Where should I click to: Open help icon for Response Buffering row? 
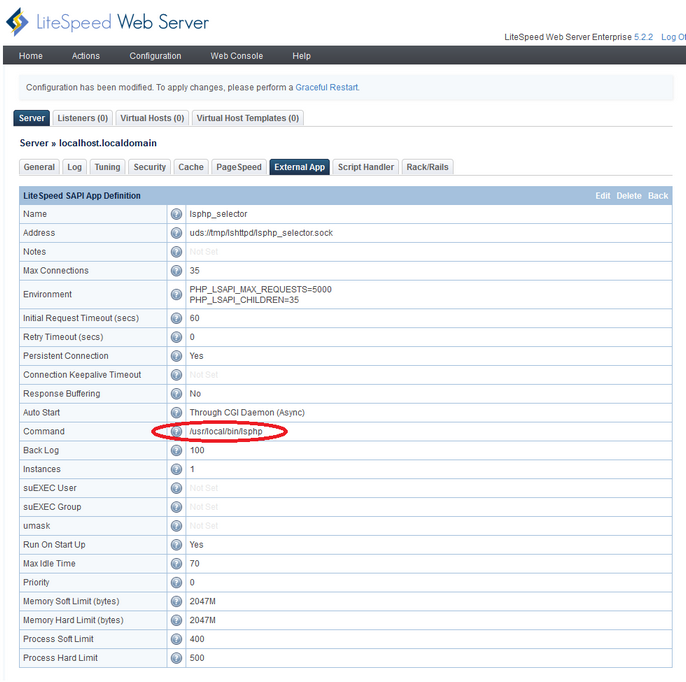(x=176, y=394)
